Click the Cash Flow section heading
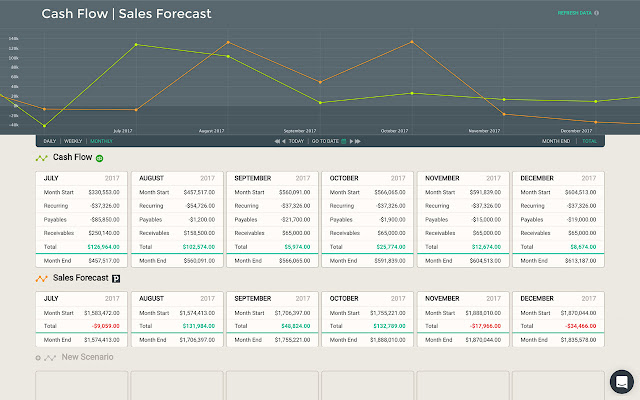This screenshot has height=400, width=640. [x=73, y=157]
